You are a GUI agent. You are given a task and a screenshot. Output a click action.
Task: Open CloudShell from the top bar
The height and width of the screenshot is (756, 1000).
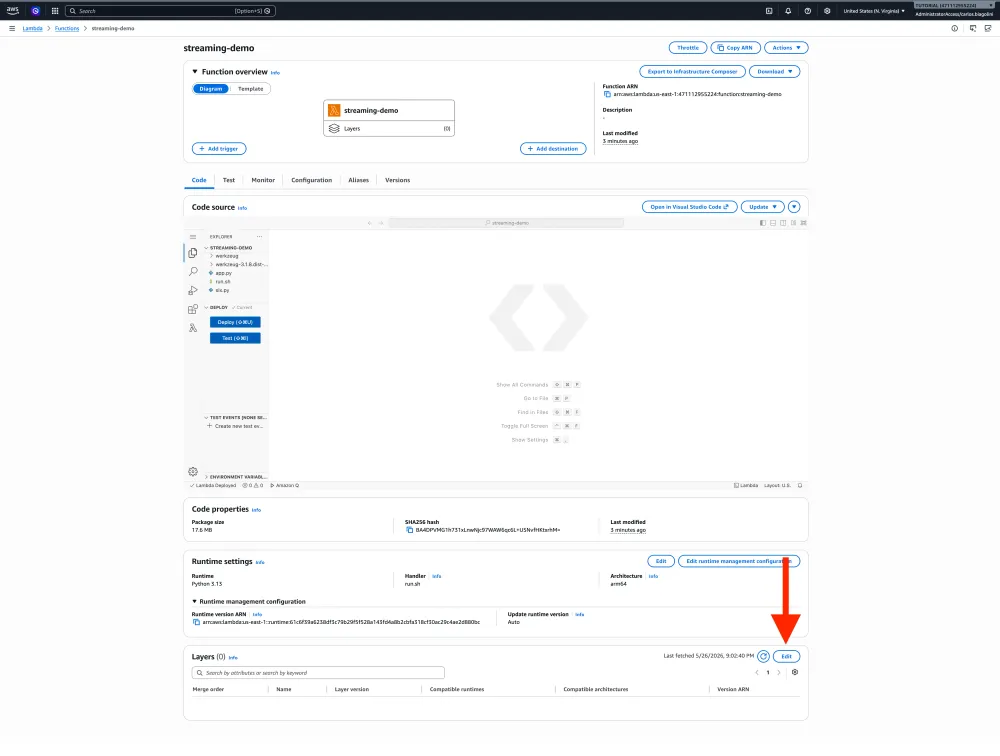point(769,11)
